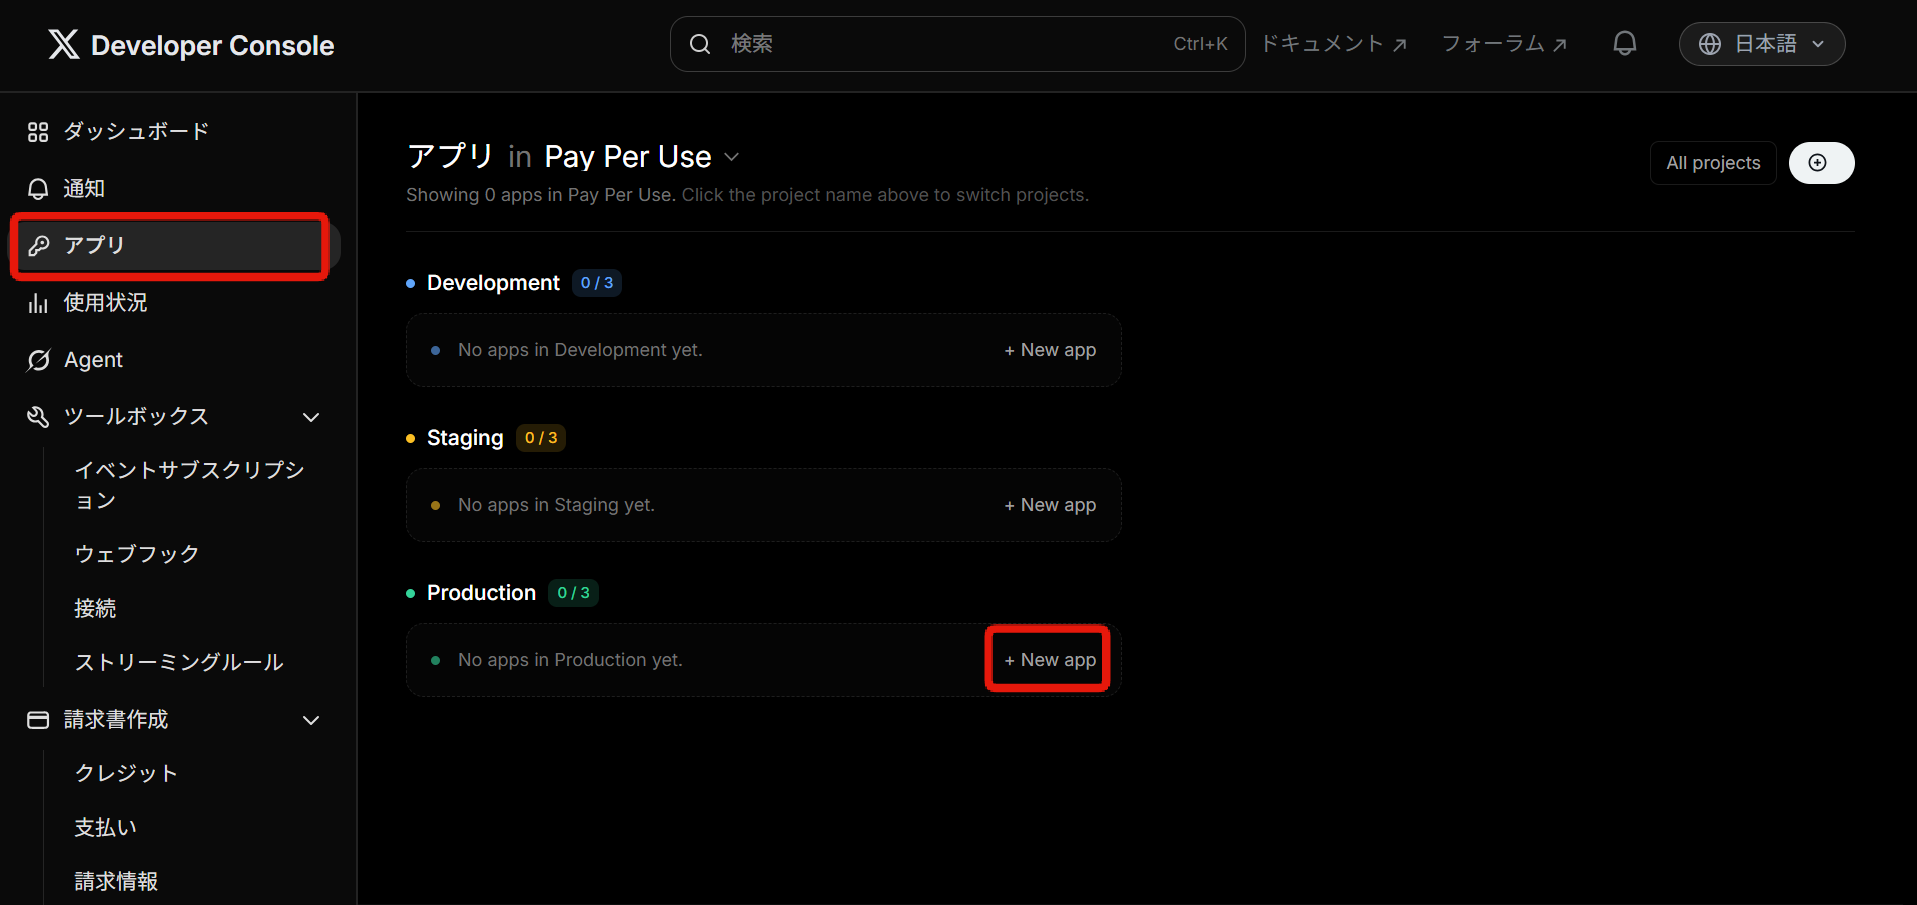Open イベントサブスクリプション submenu item
1917x905 pixels.
pyautogui.click(x=190, y=485)
